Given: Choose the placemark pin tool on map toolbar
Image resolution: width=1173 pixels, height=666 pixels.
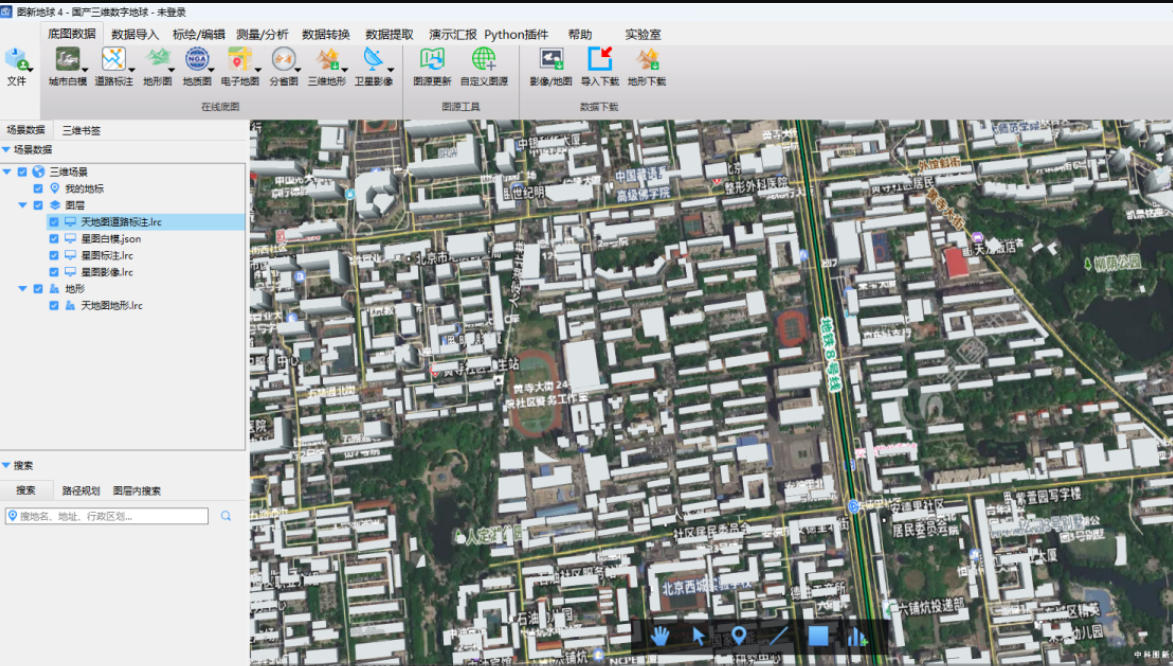Looking at the screenshot, I should tap(739, 635).
